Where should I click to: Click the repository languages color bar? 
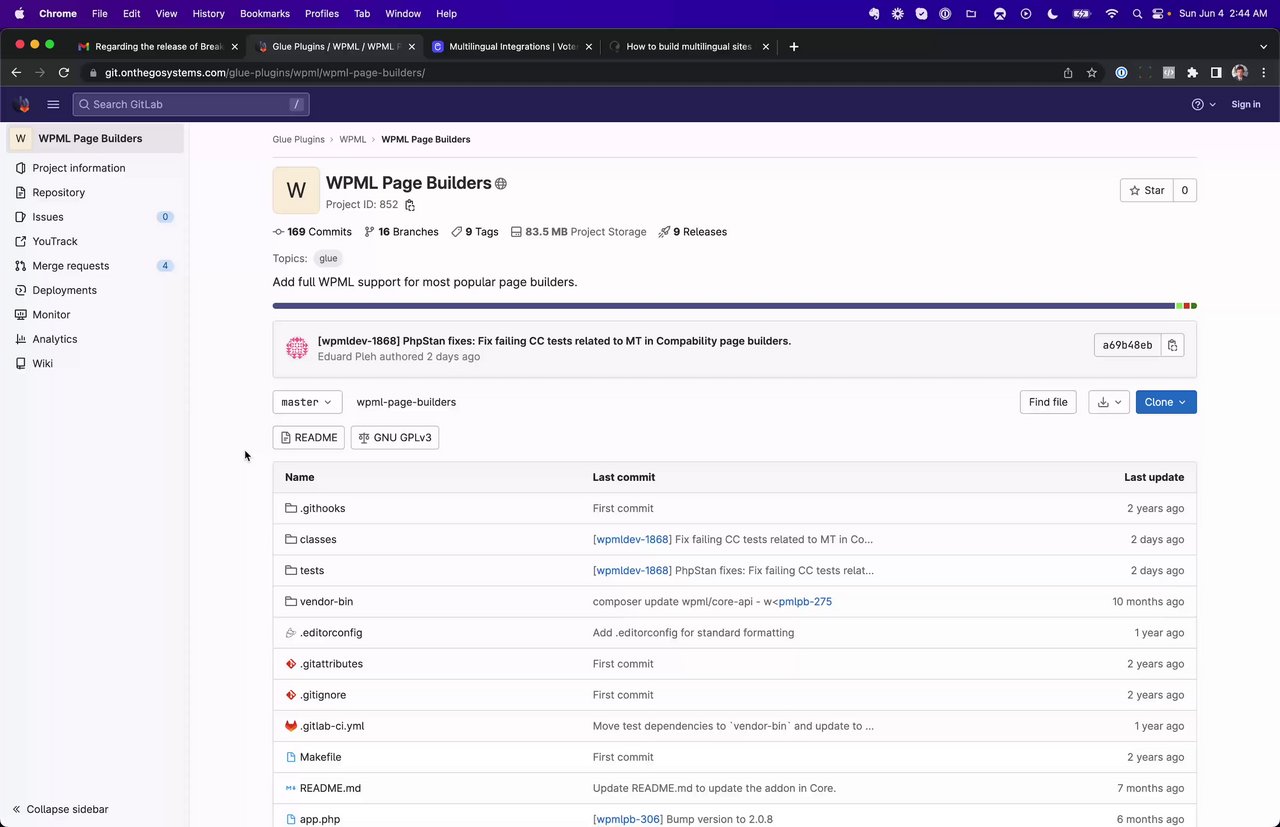[x=723, y=306]
